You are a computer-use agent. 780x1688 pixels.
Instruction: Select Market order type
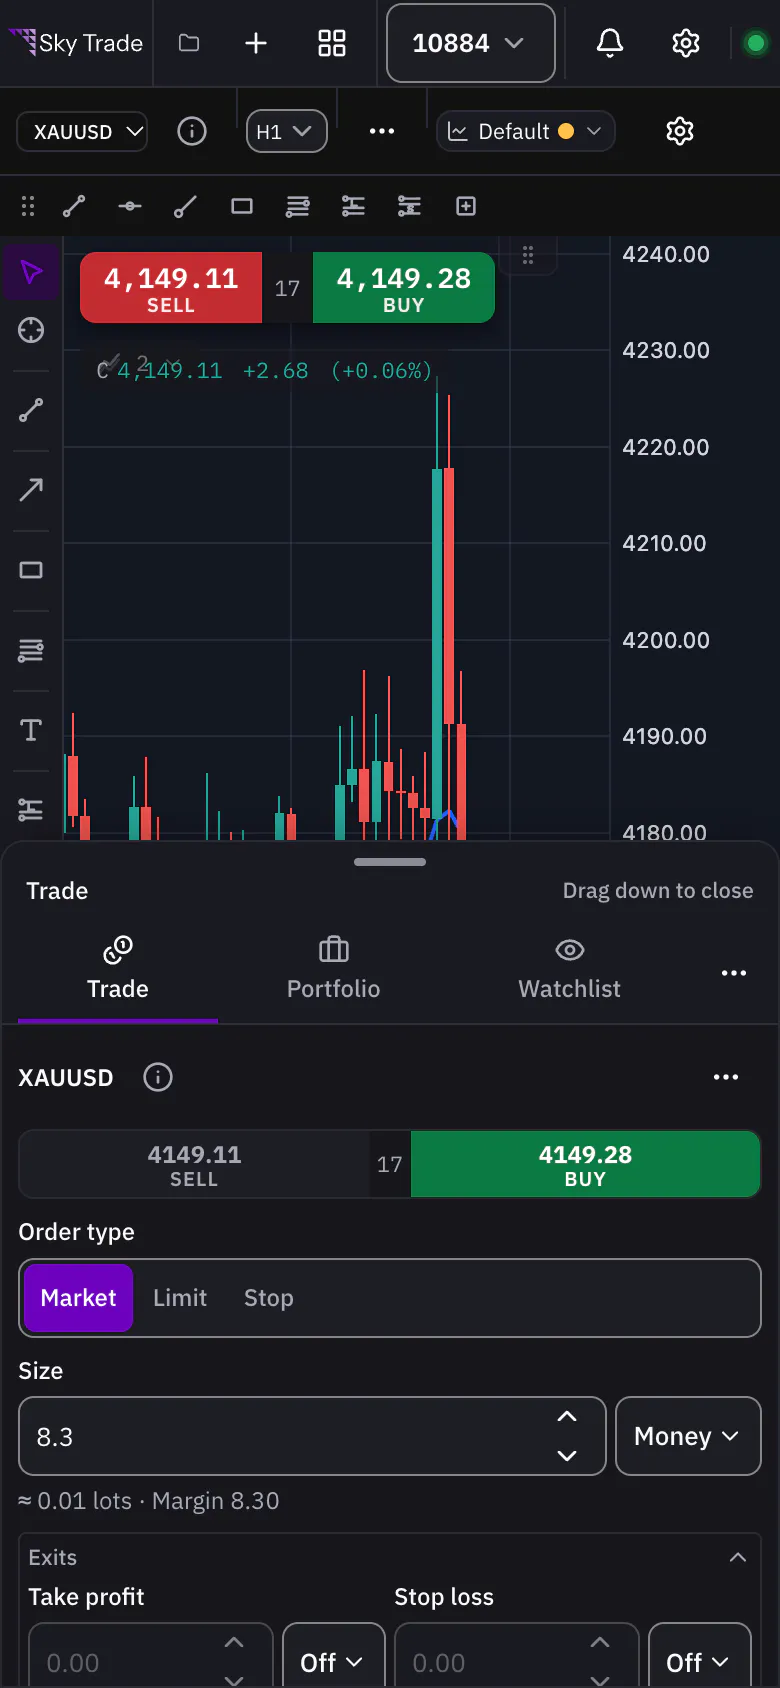pos(78,1298)
